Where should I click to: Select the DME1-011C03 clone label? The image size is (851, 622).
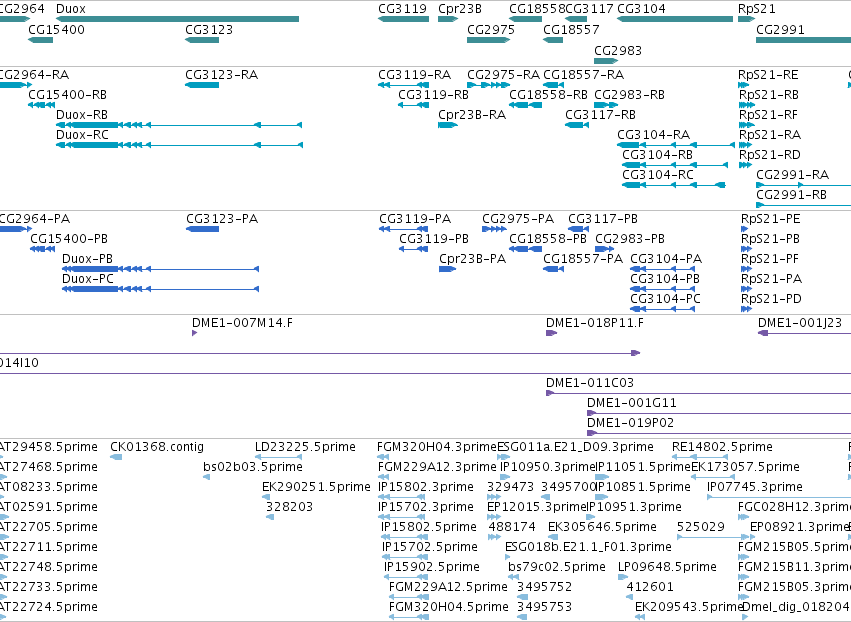590,383
